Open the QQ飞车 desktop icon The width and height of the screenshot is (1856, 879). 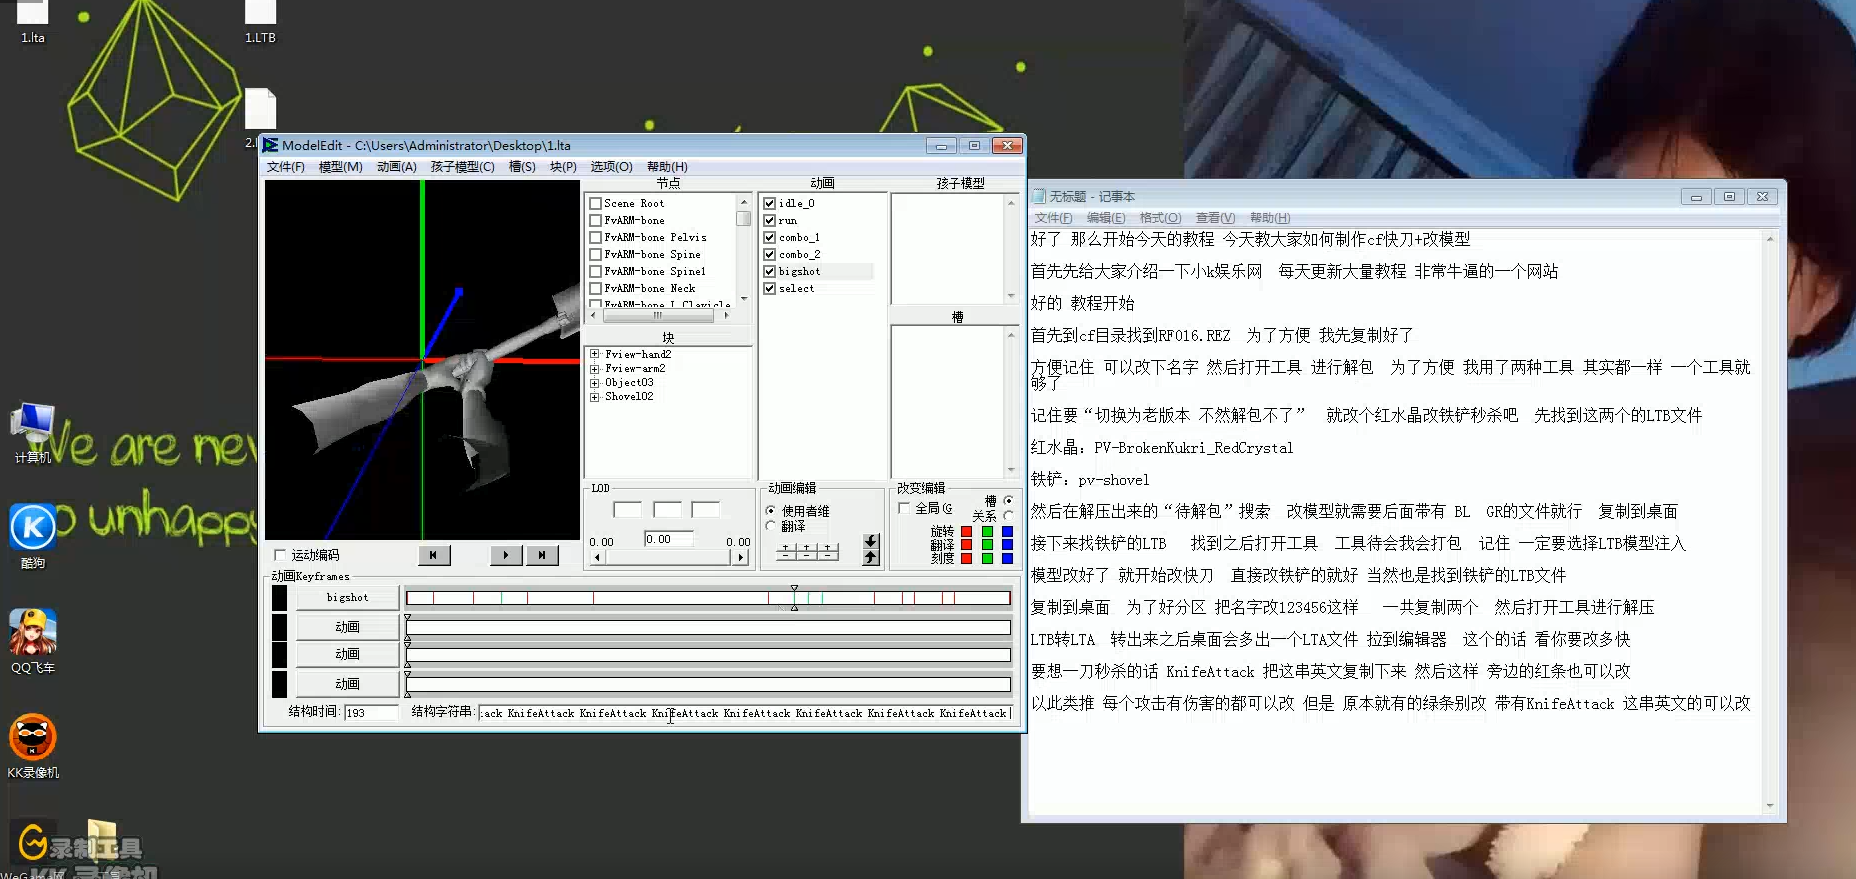click(33, 641)
